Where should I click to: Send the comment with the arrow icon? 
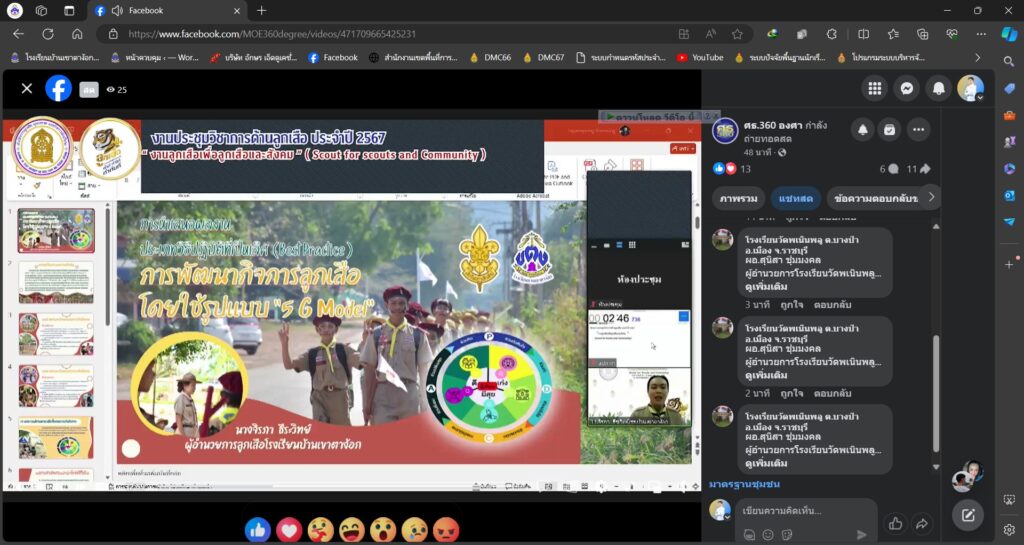coord(861,535)
